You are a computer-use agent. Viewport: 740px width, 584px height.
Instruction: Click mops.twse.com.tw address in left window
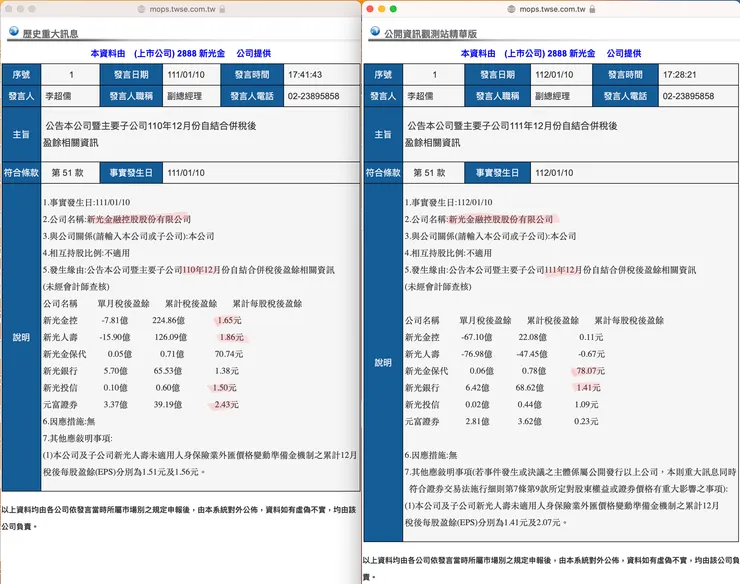[x=182, y=9]
